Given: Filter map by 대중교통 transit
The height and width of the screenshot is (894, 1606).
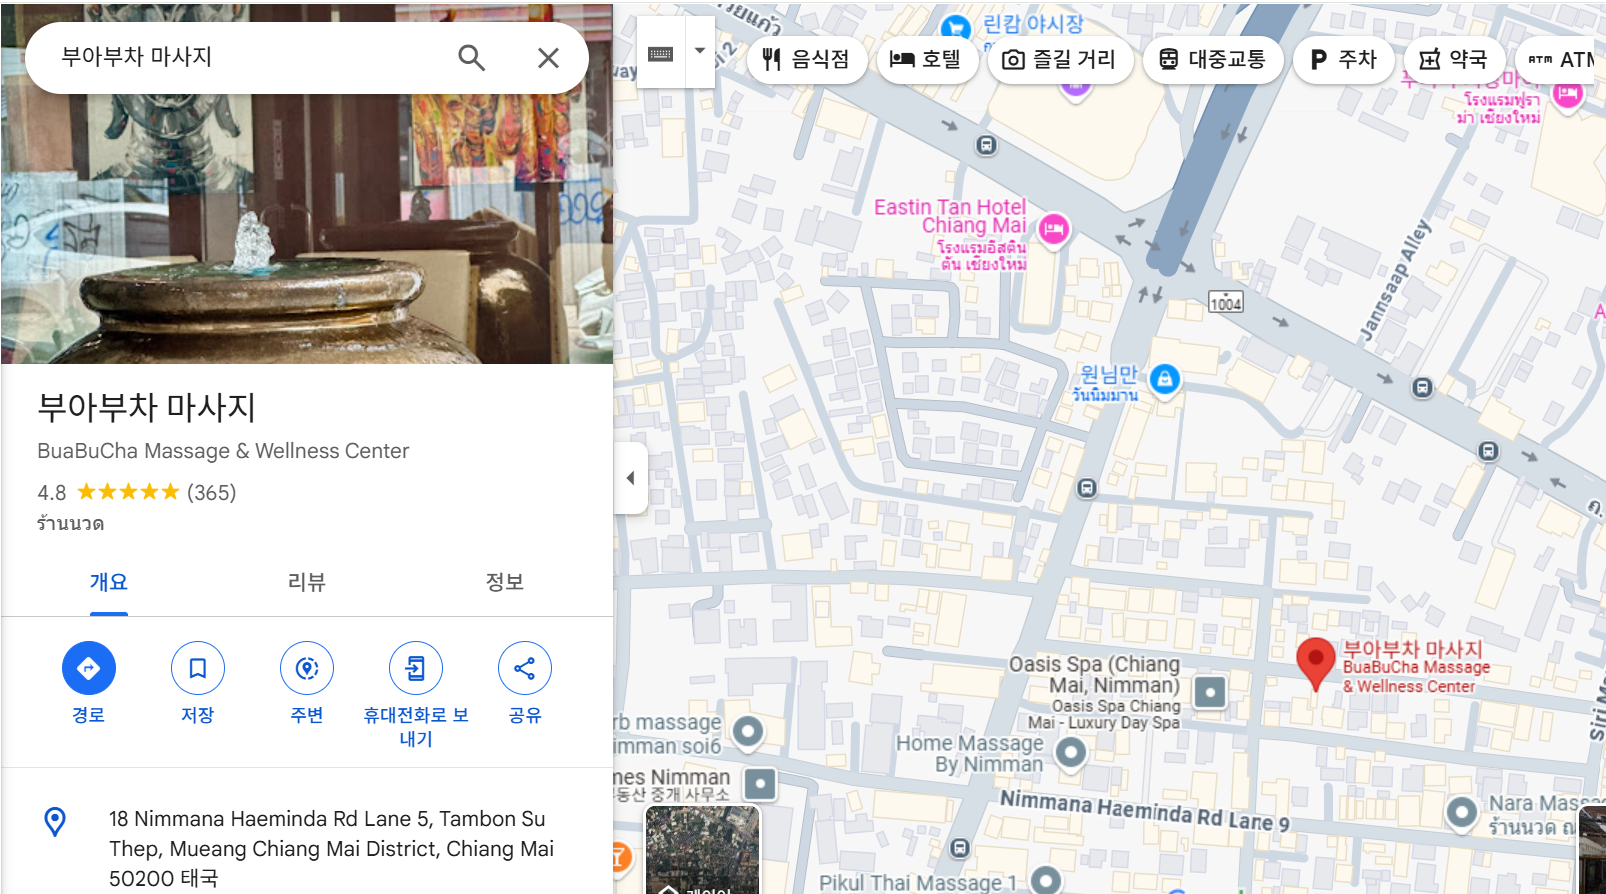Looking at the screenshot, I should pyautogui.click(x=1213, y=59).
